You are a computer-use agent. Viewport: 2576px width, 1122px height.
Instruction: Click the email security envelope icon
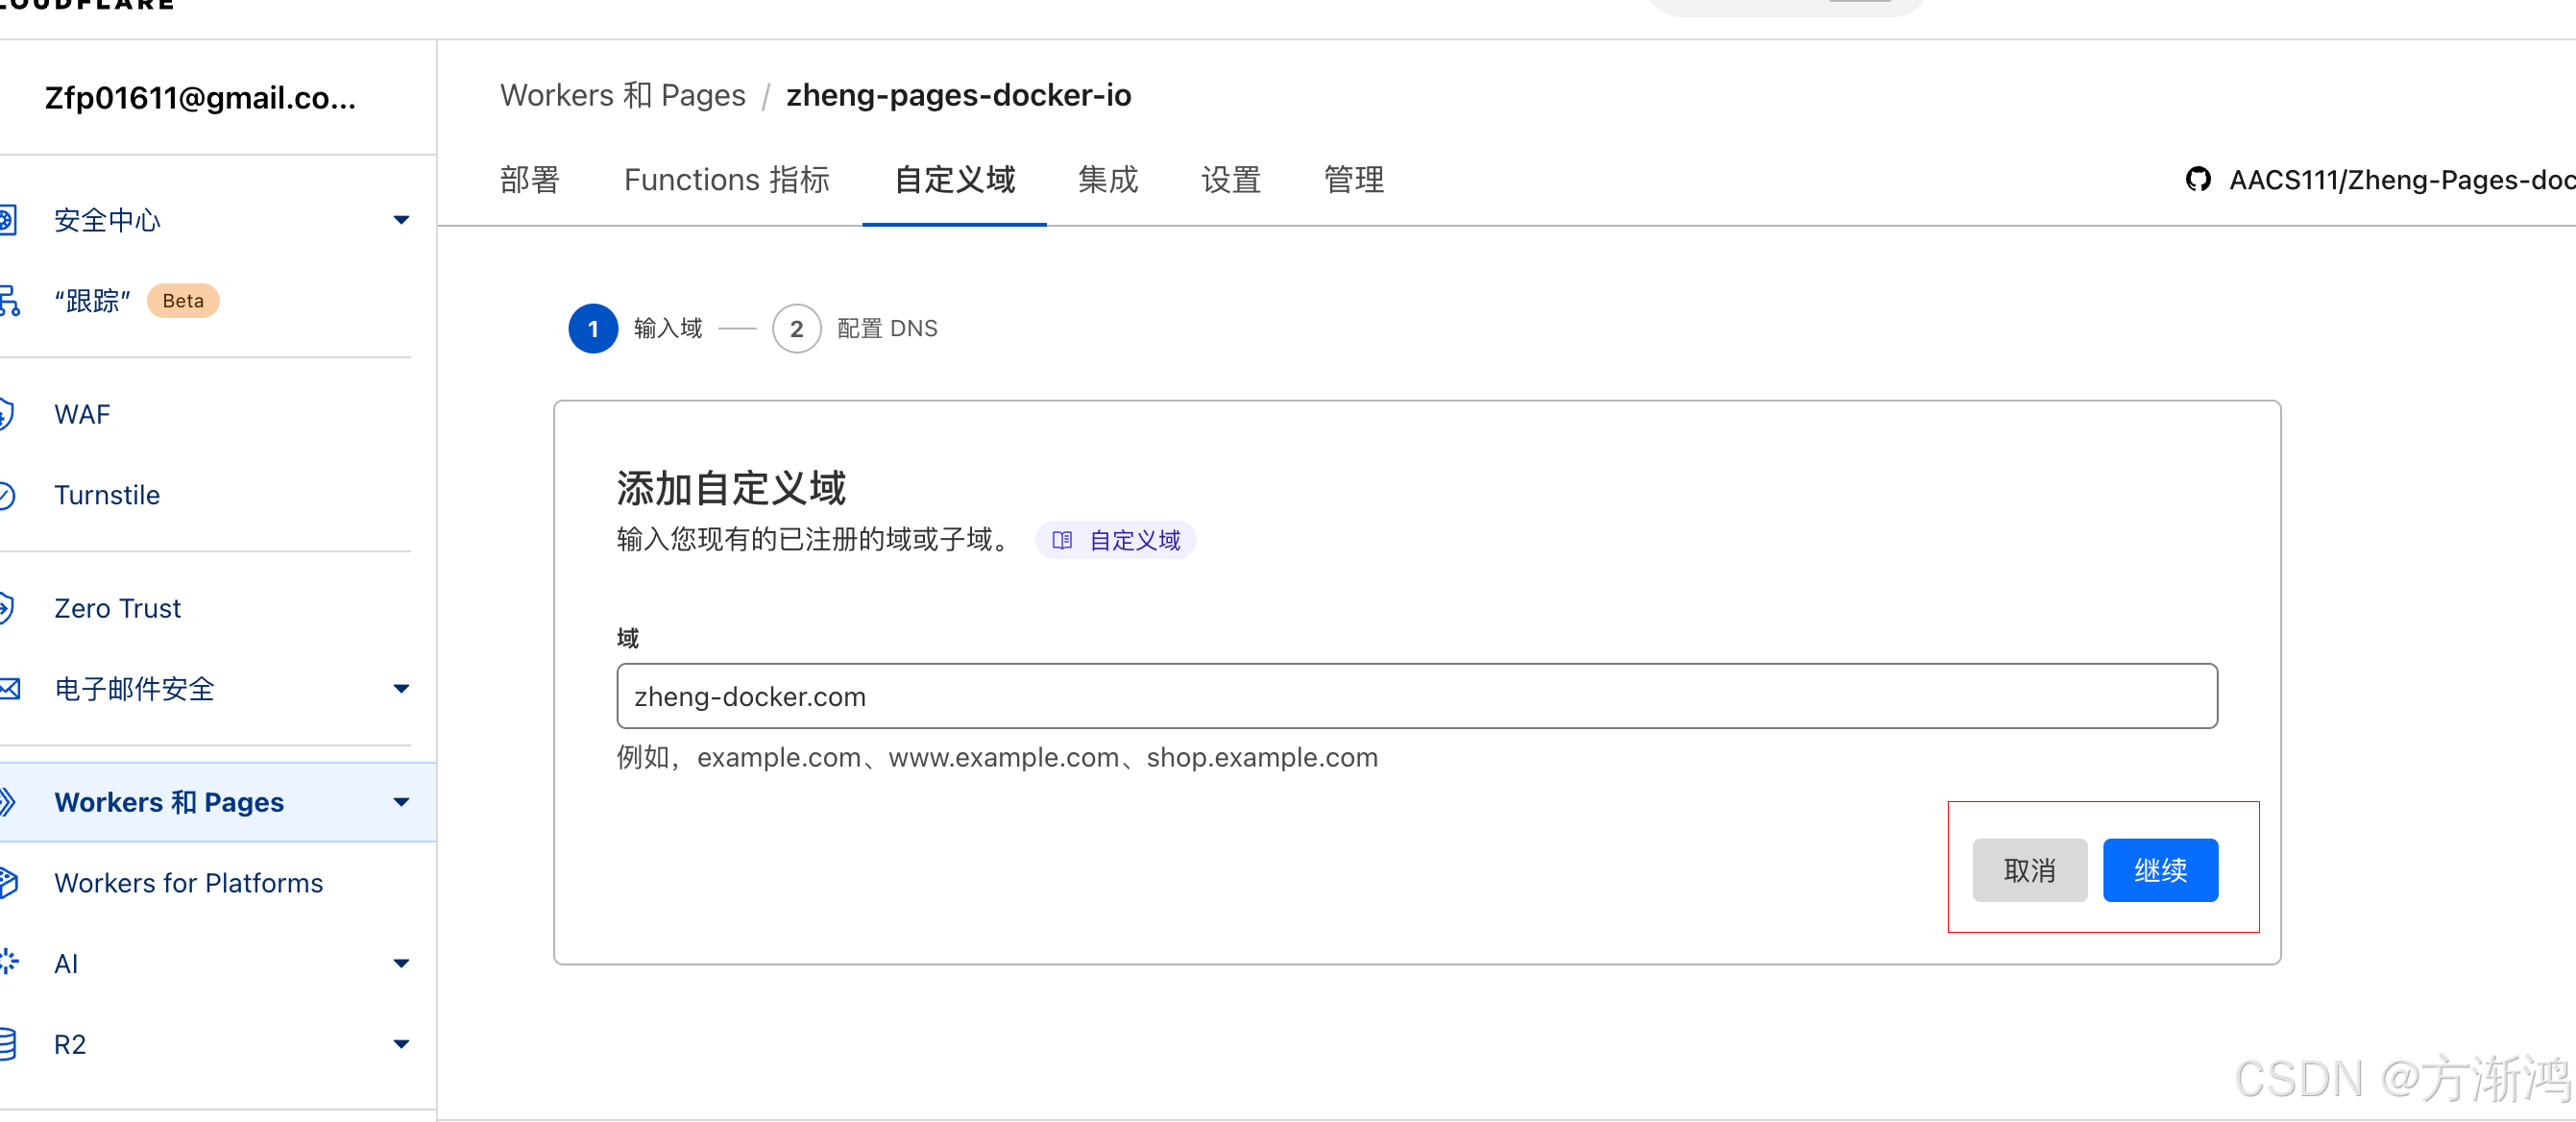[10, 689]
